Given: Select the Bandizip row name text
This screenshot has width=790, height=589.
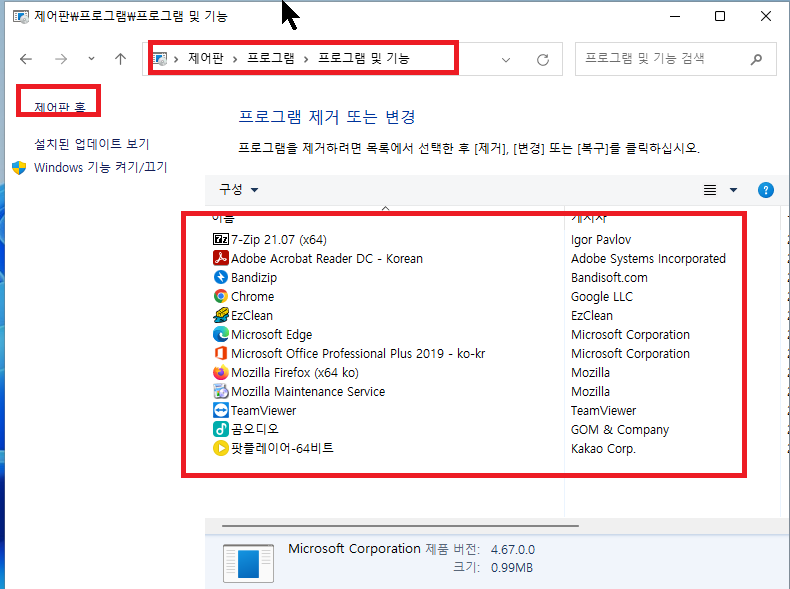Looking at the screenshot, I should [254, 278].
